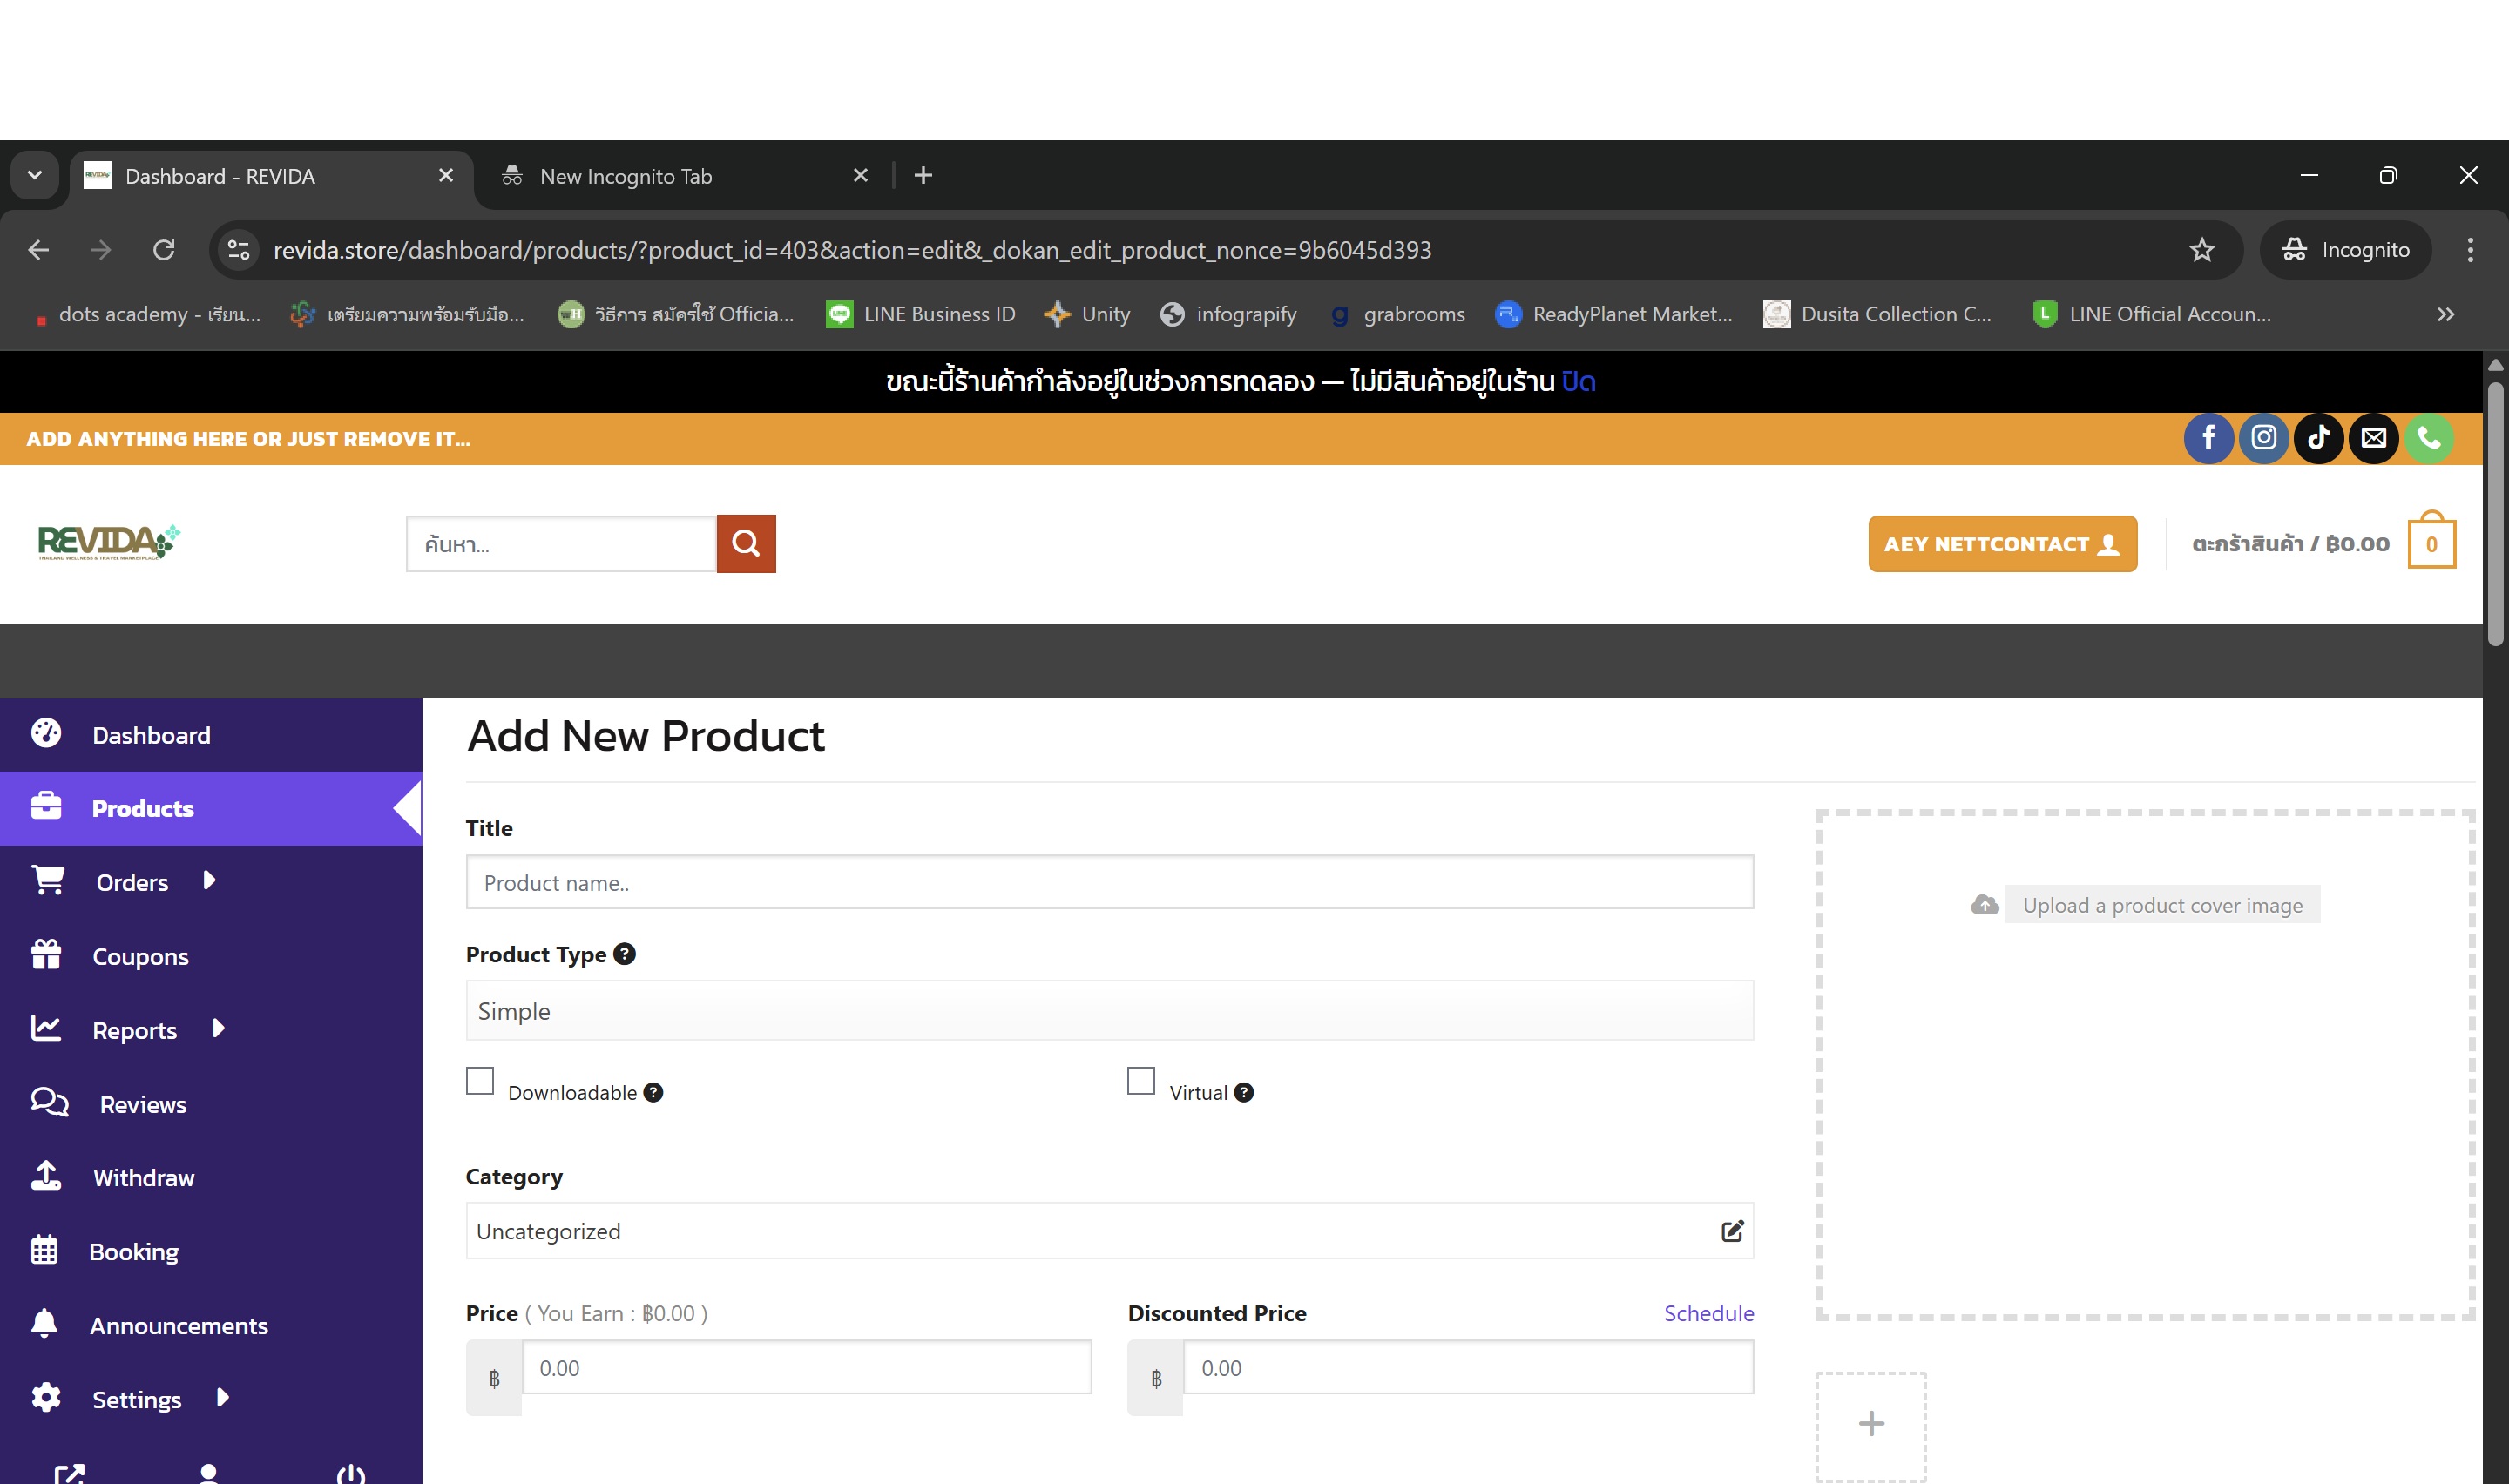Open the Product Type Simple dropdown

(x=1109, y=1011)
